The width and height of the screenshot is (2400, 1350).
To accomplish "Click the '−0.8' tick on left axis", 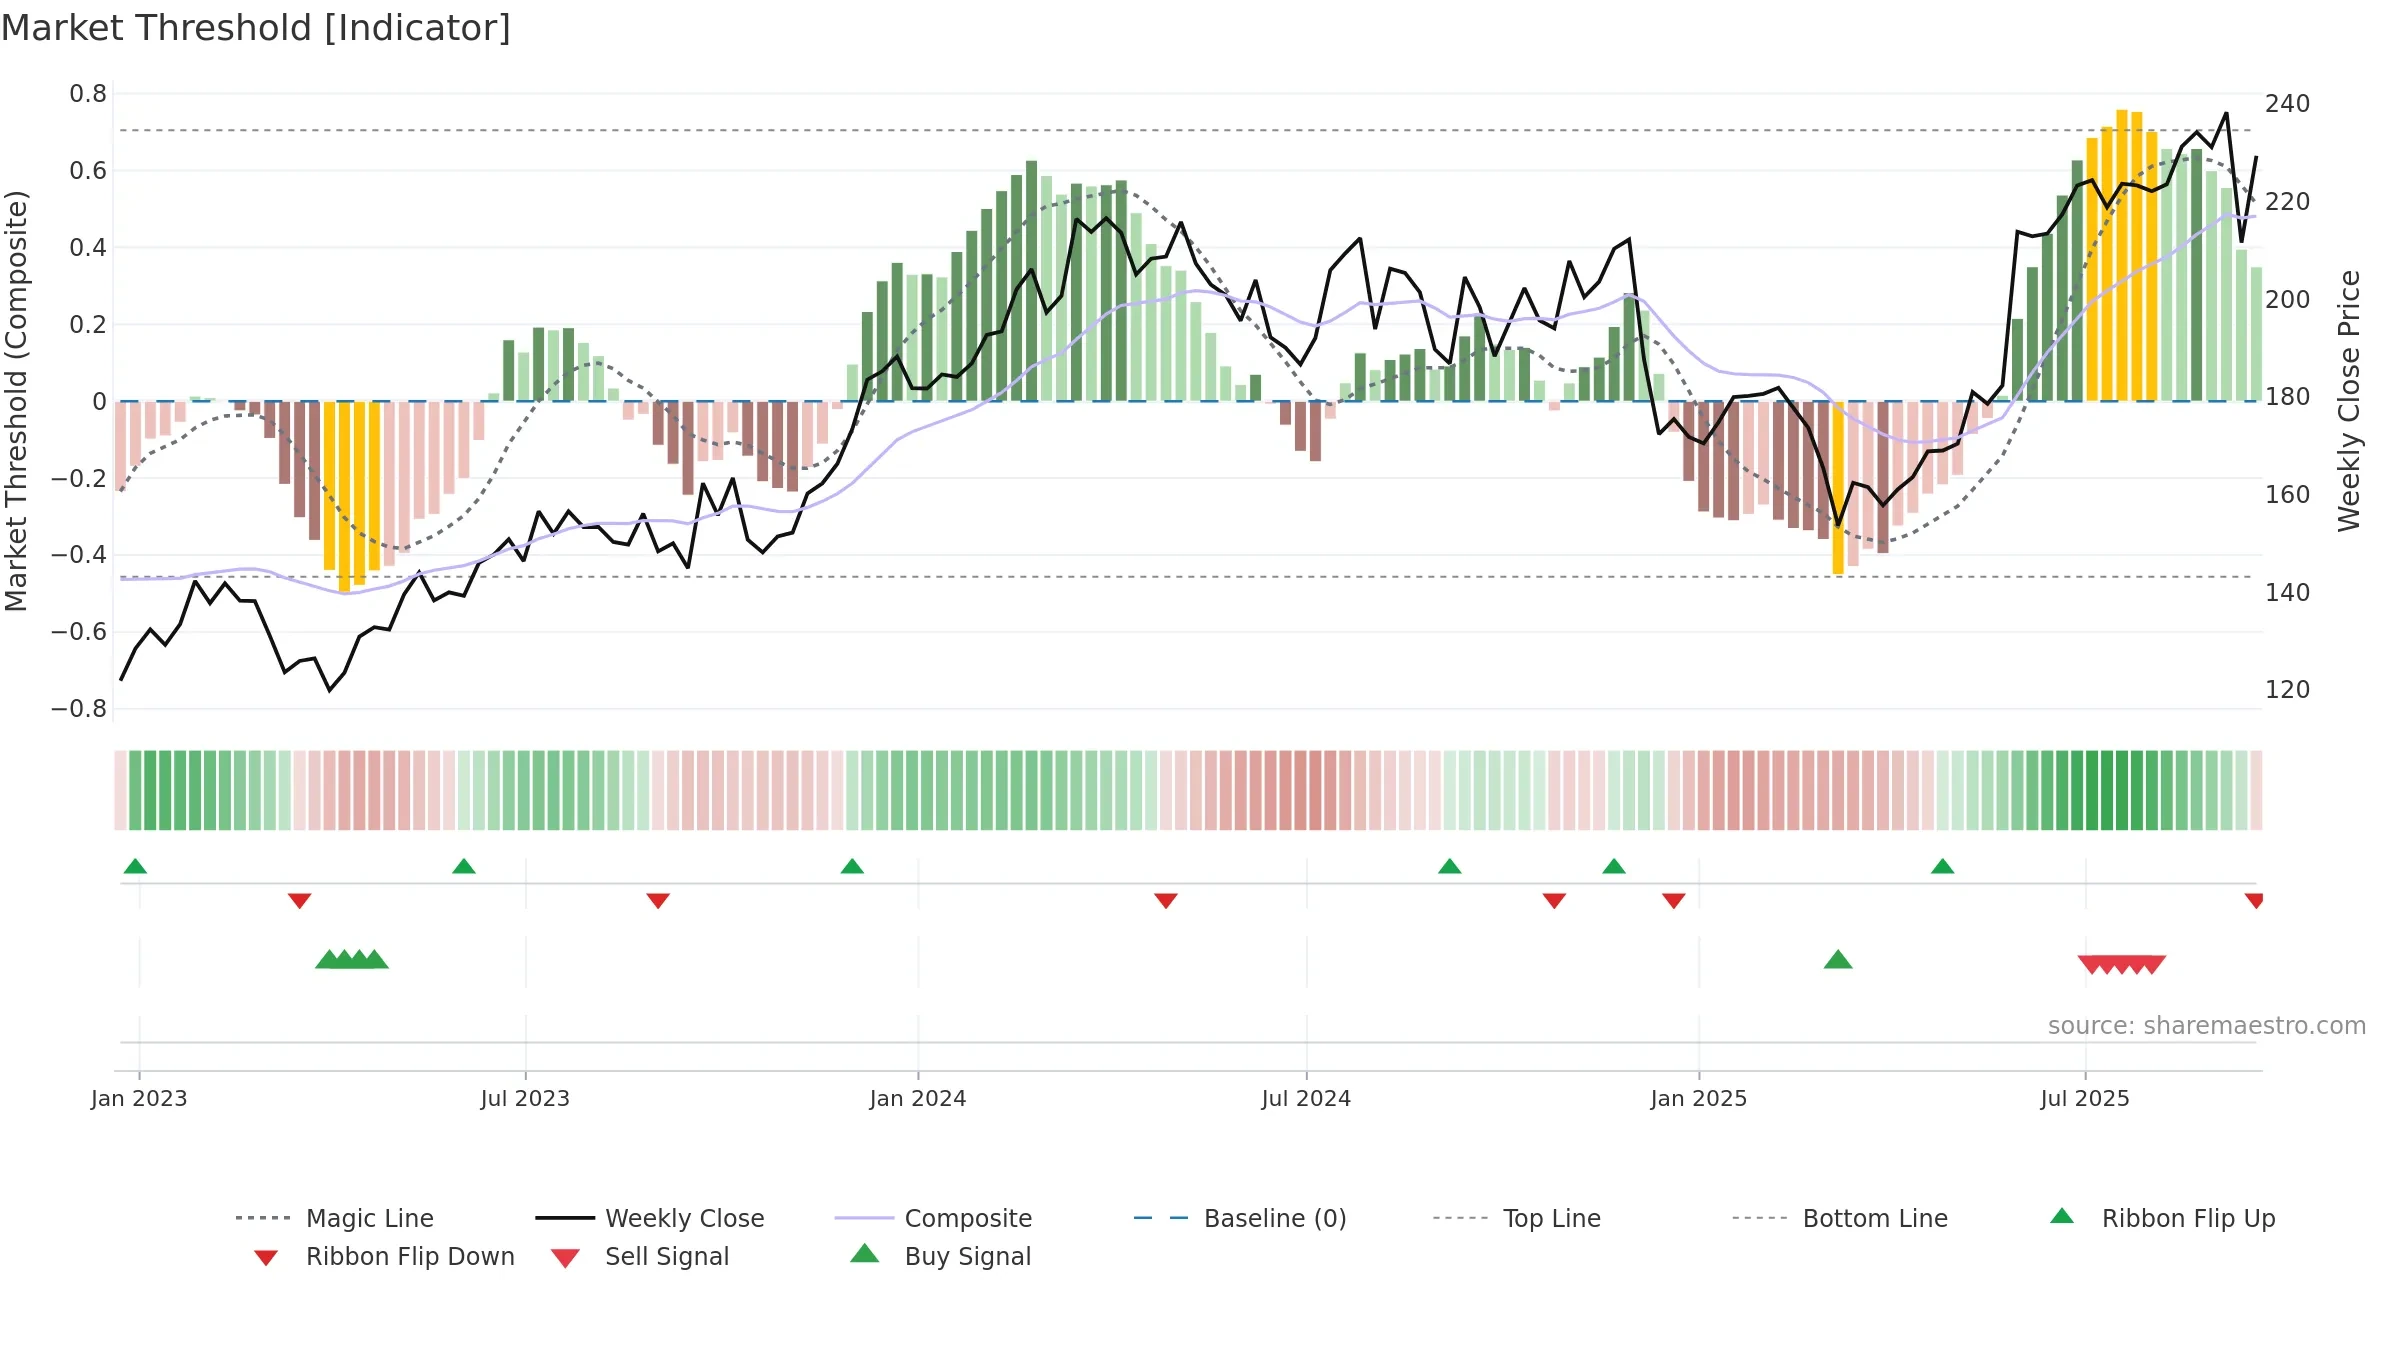I will [x=78, y=709].
